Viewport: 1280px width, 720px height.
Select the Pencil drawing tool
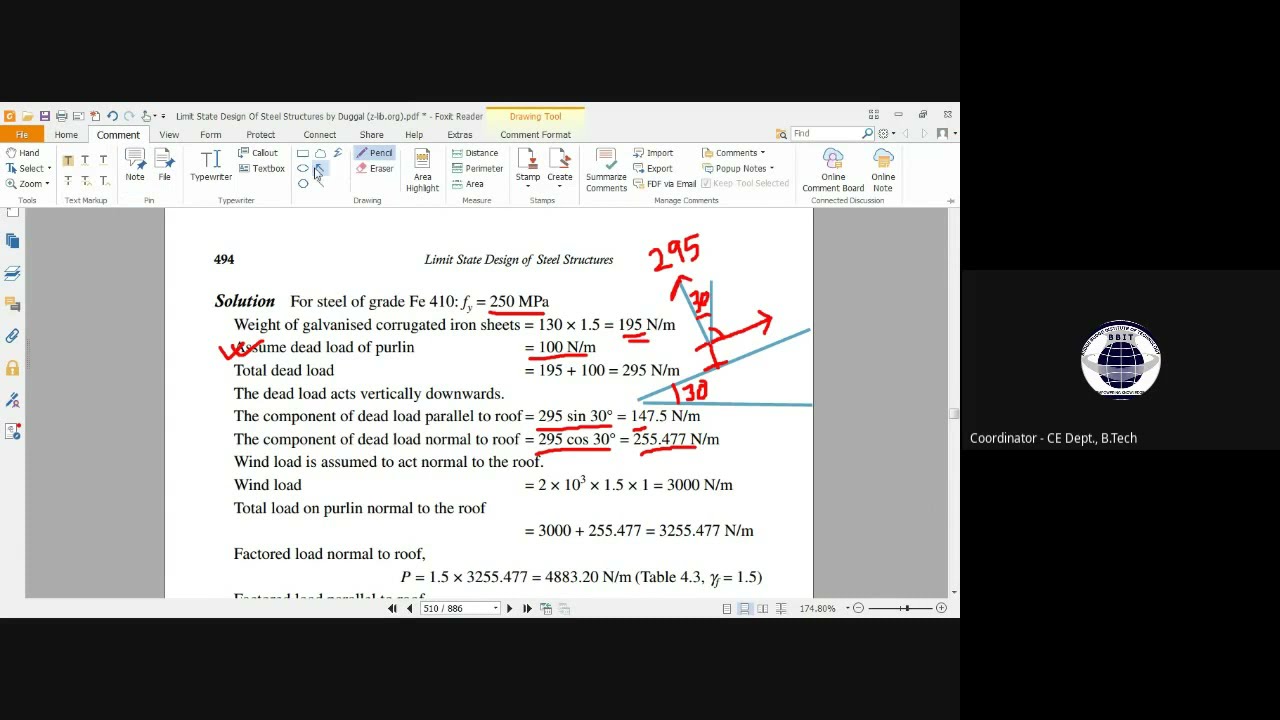coord(375,153)
